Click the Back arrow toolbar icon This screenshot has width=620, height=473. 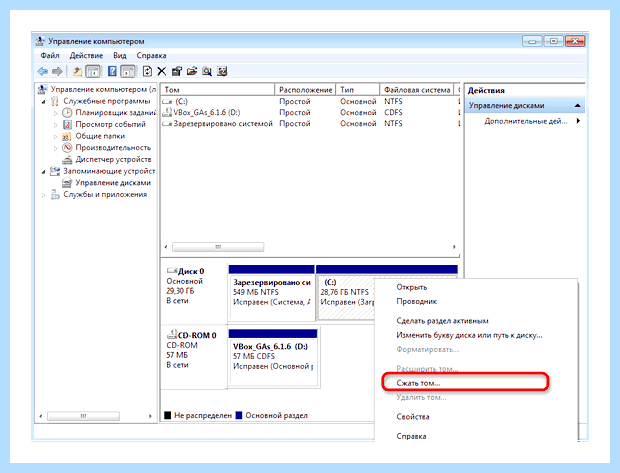pos(43,72)
